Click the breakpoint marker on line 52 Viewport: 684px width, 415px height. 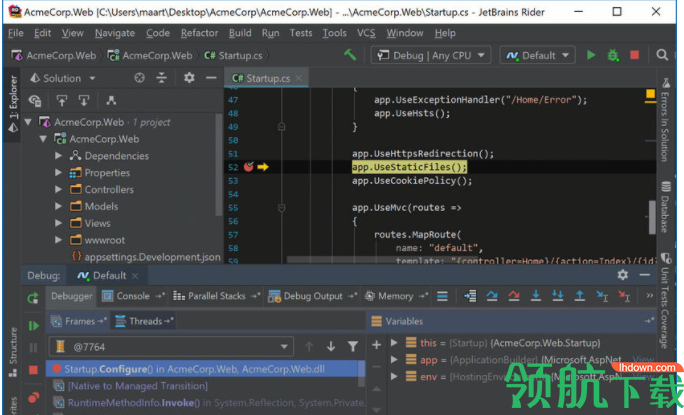pyautogui.click(x=249, y=167)
